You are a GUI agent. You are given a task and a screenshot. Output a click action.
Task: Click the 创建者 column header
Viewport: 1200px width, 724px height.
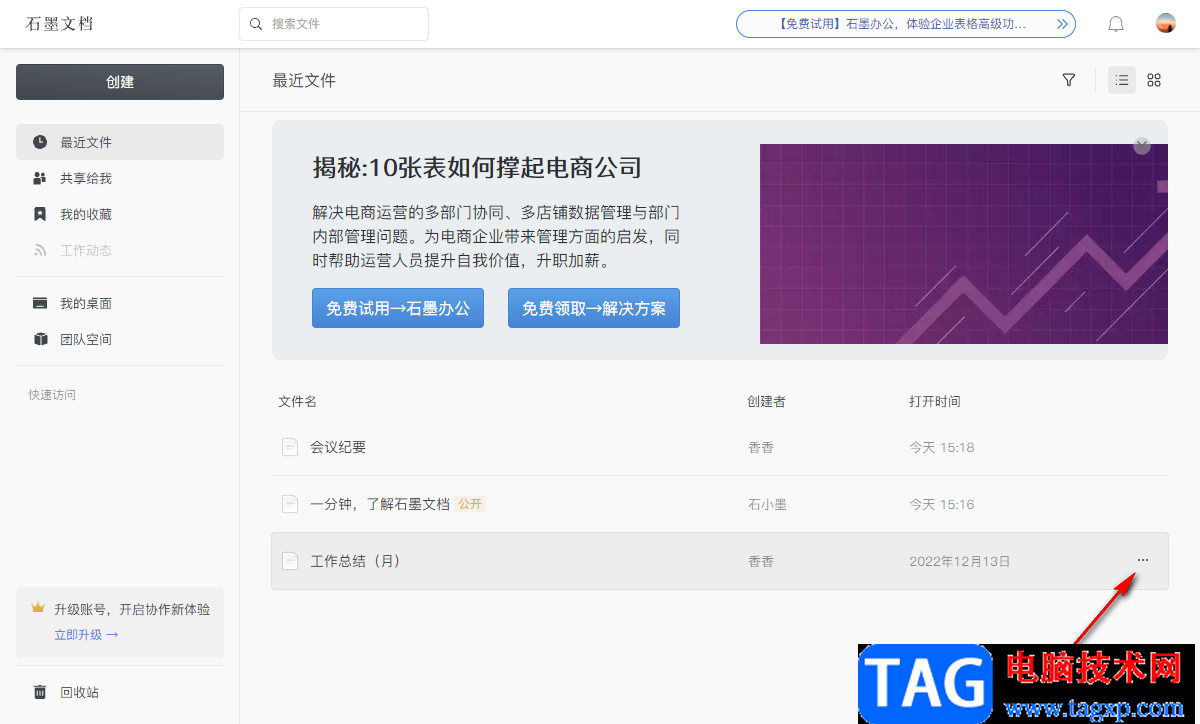coord(766,401)
